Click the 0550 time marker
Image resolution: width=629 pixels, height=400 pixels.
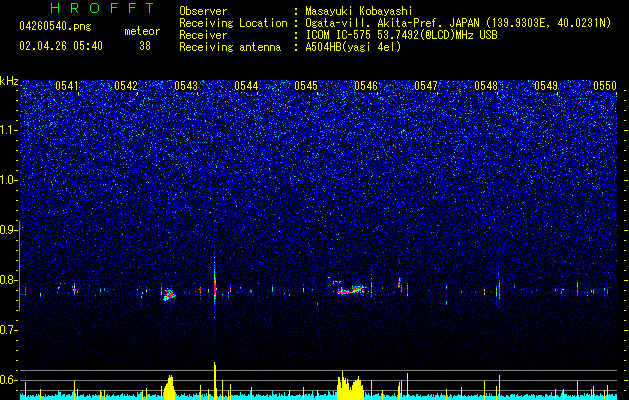pos(605,86)
